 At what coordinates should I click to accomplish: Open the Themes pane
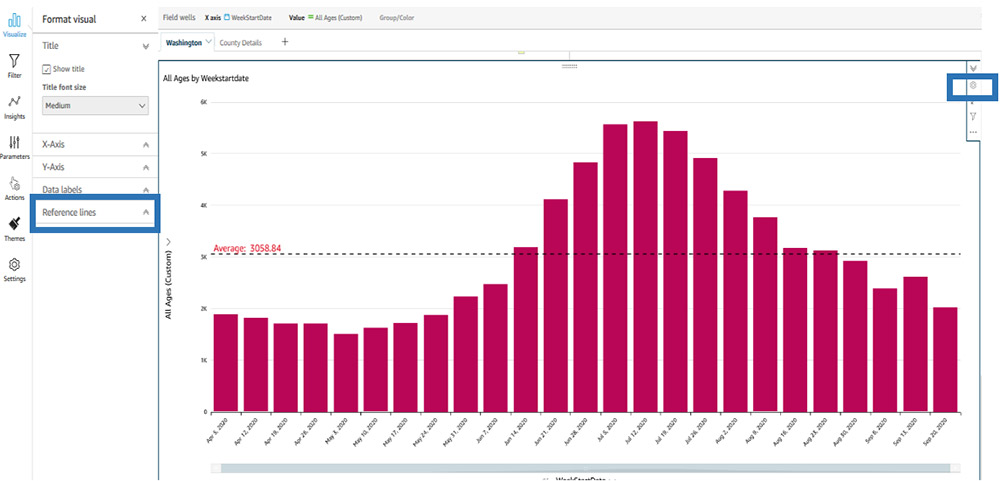click(x=14, y=230)
